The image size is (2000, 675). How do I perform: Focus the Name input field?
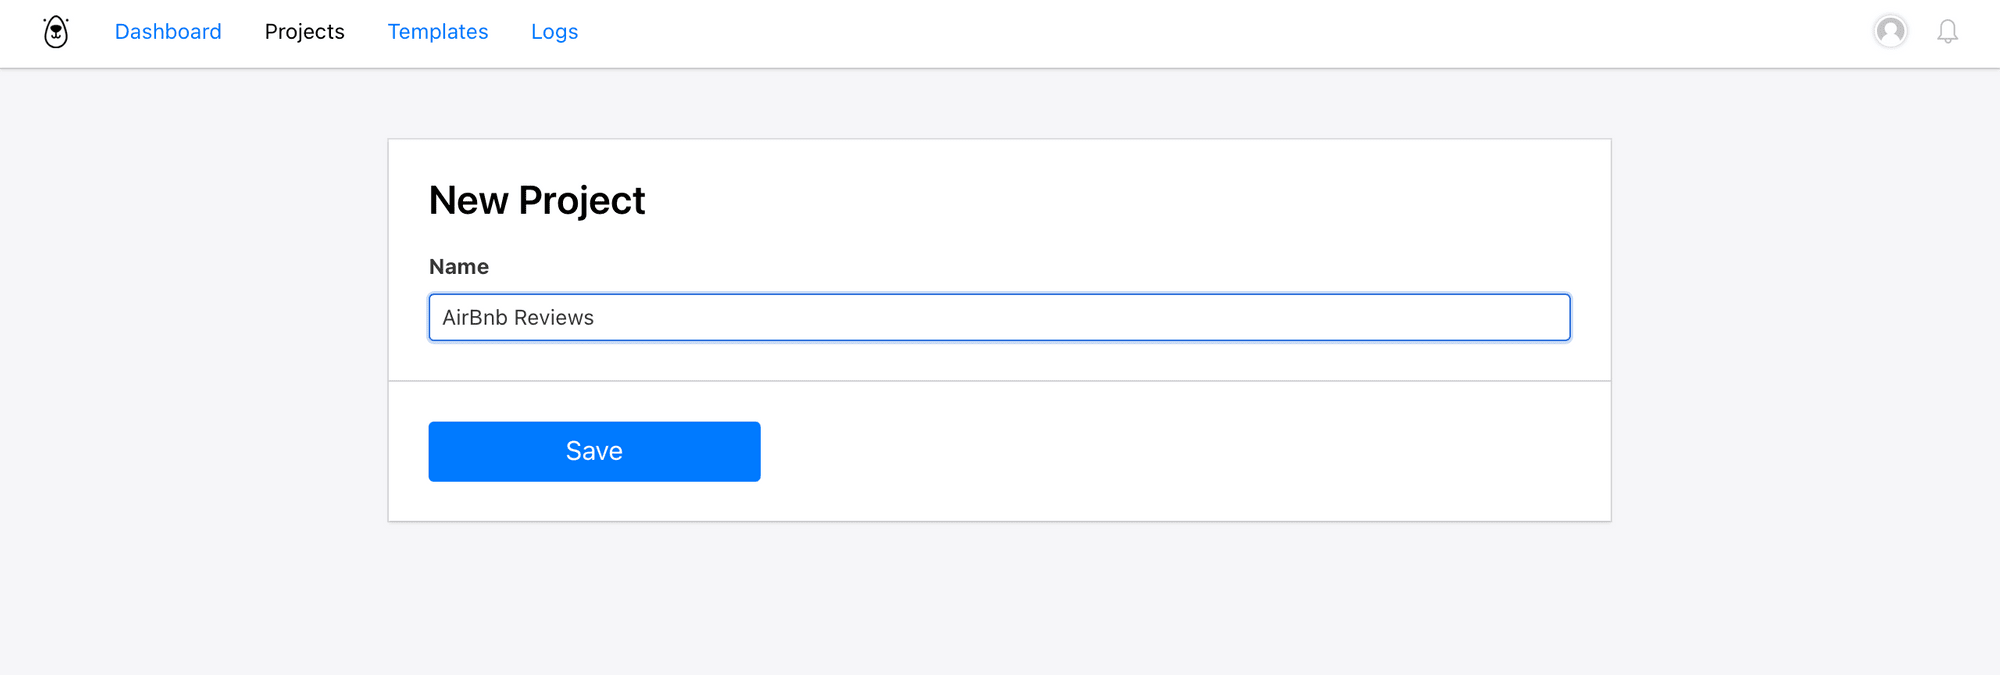[999, 317]
